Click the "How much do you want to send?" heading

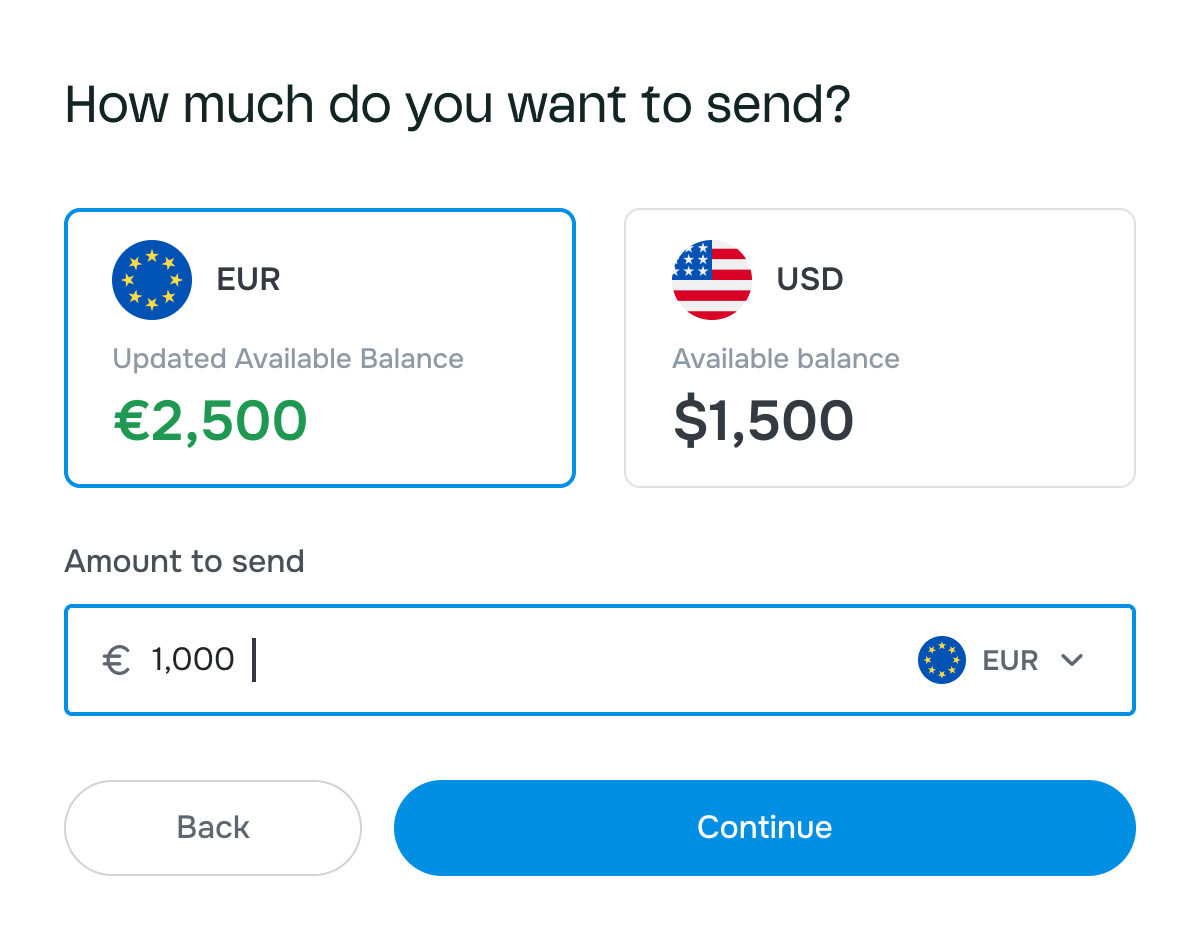click(457, 105)
